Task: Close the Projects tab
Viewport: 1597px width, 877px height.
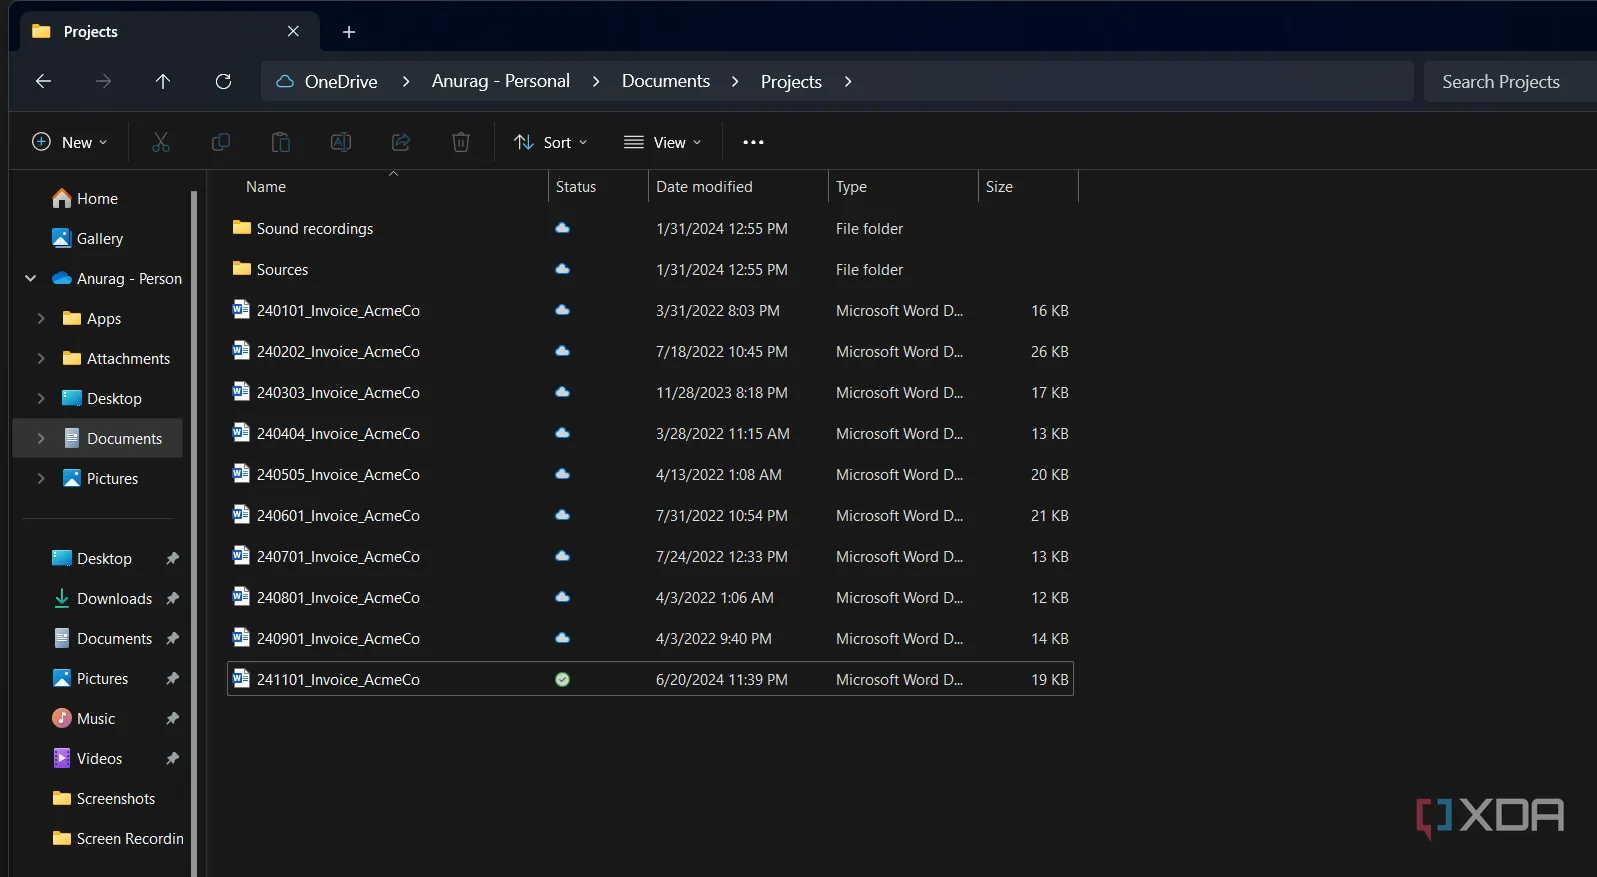Action: pos(293,31)
